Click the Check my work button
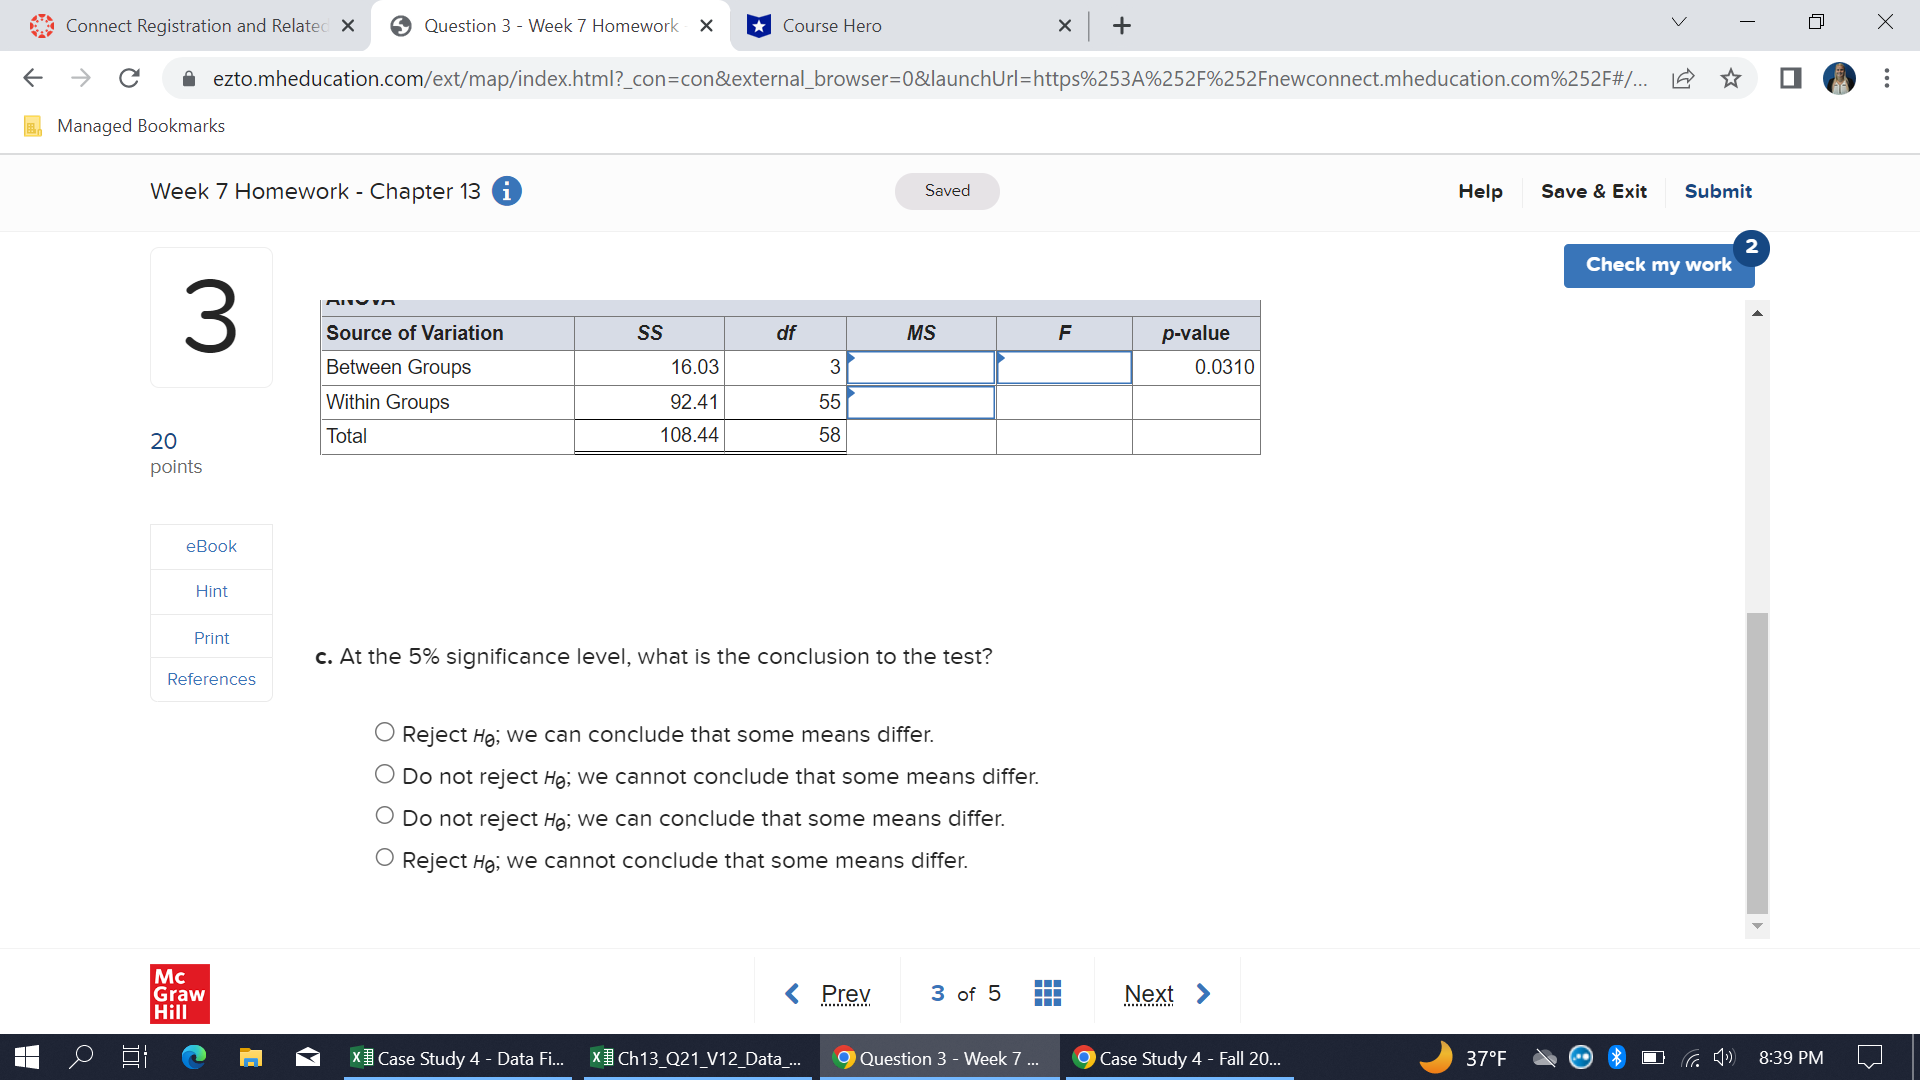This screenshot has height=1080, width=1920. [x=1658, y=264]
